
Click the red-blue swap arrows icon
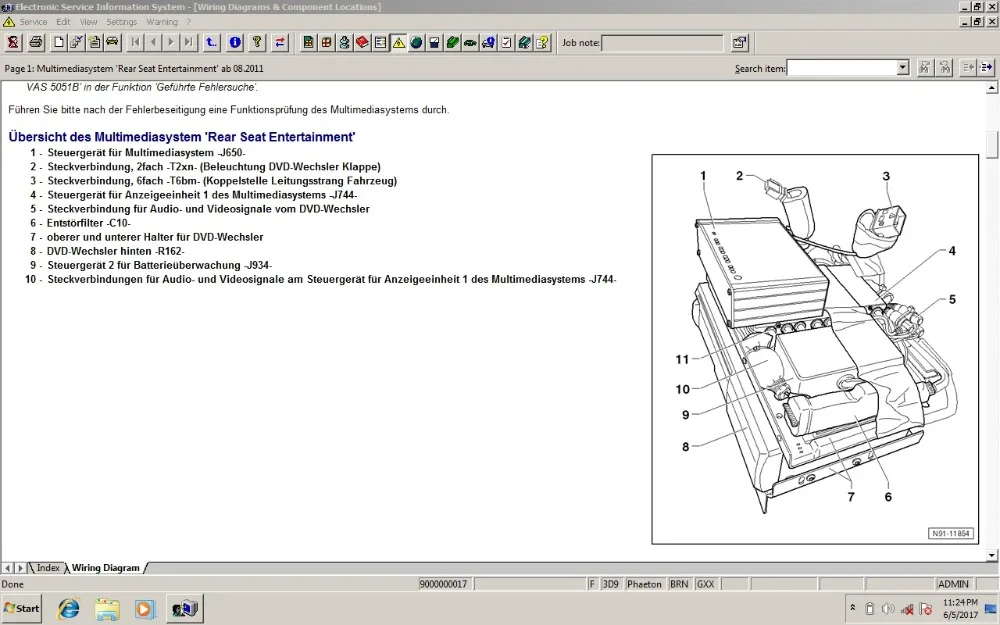[280, 43]
